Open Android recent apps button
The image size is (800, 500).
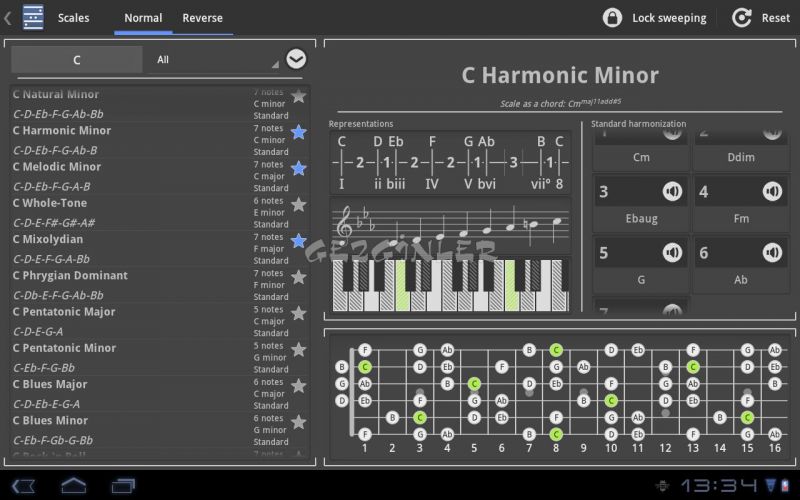[123, 485]
